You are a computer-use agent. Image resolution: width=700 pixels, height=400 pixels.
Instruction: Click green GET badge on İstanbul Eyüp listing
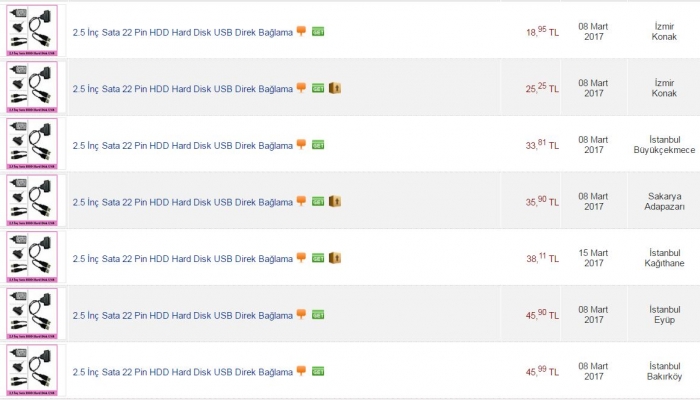(318, 314)
